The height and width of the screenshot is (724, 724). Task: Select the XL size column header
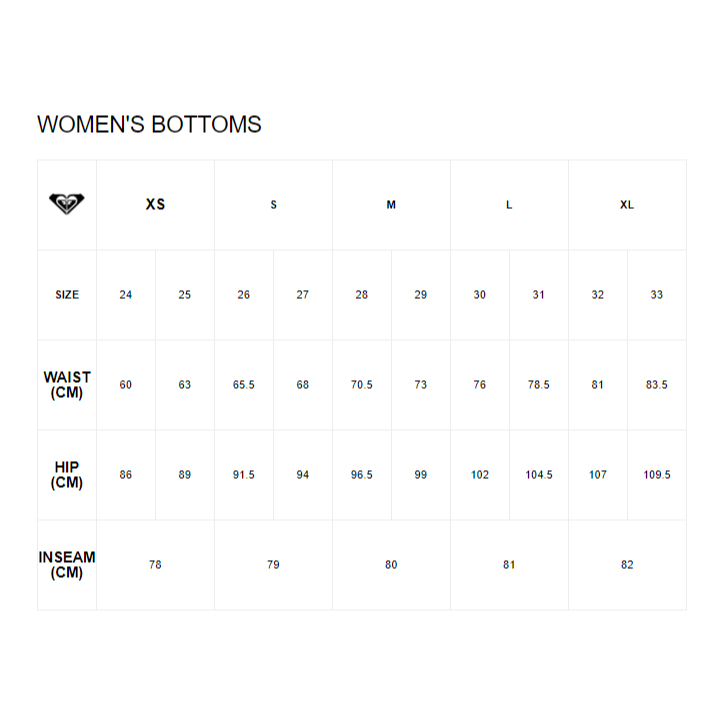tap(627, 205)
